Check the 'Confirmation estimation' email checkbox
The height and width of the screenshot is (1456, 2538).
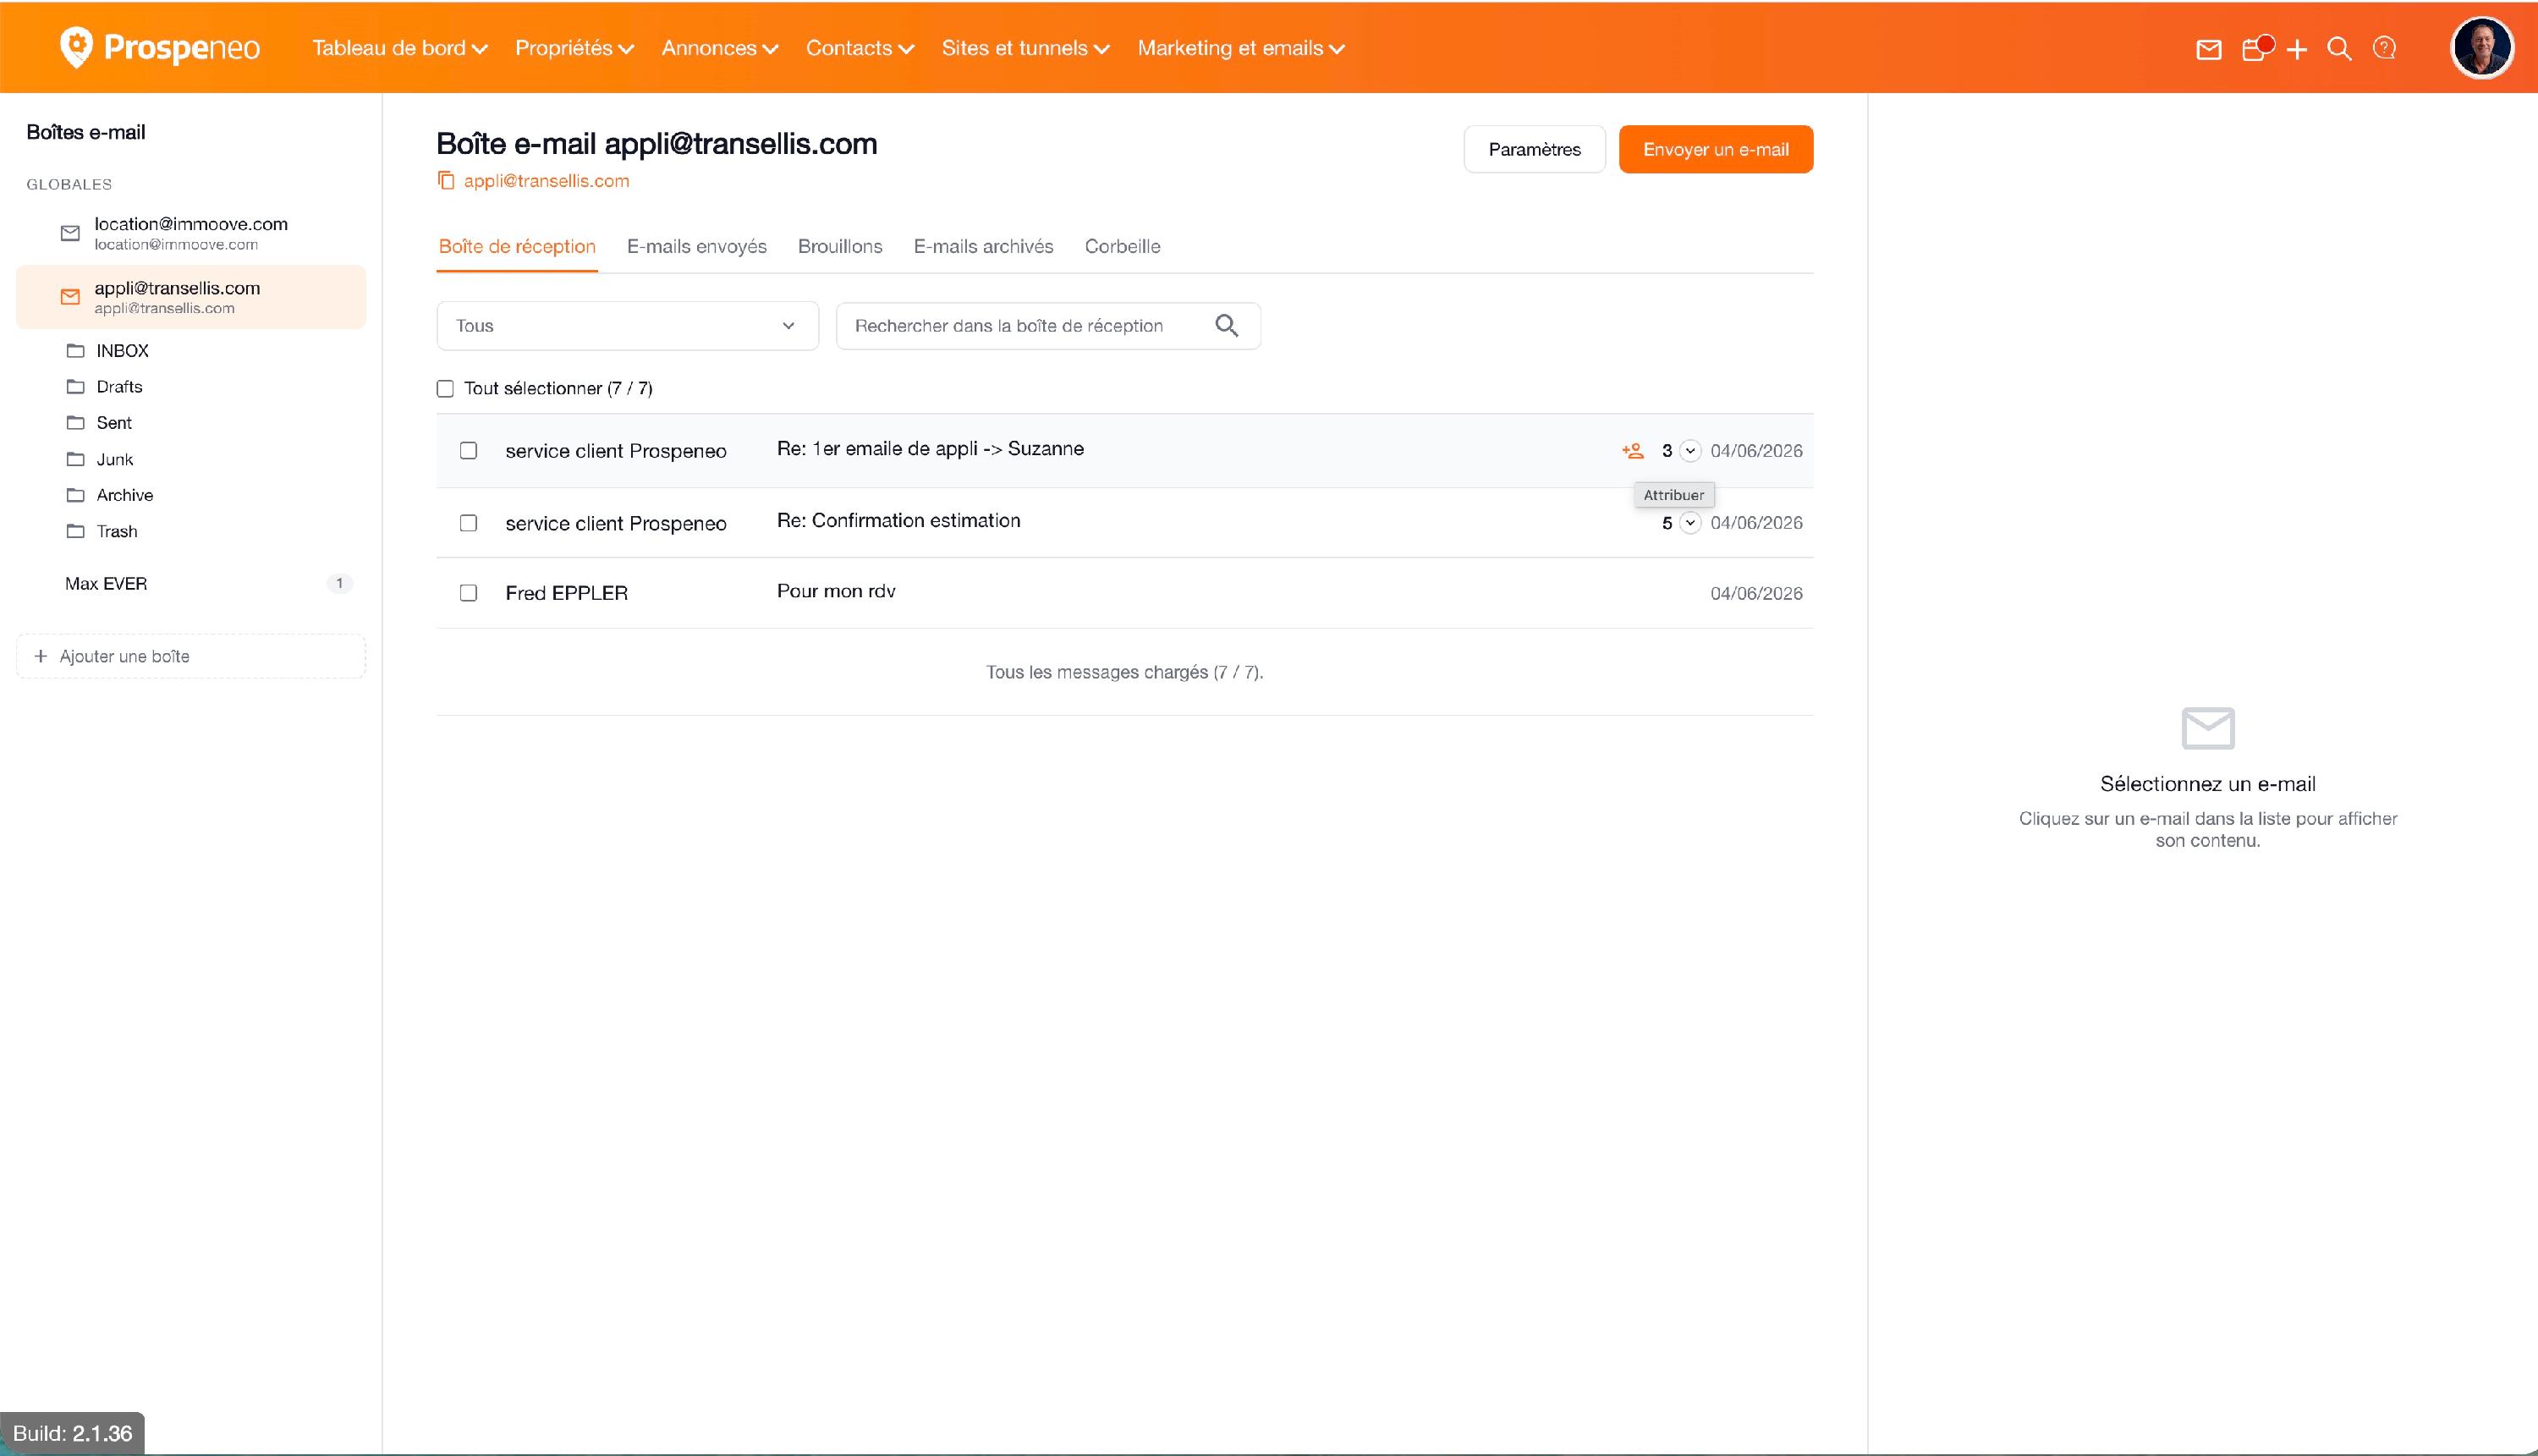click(468, 523)
